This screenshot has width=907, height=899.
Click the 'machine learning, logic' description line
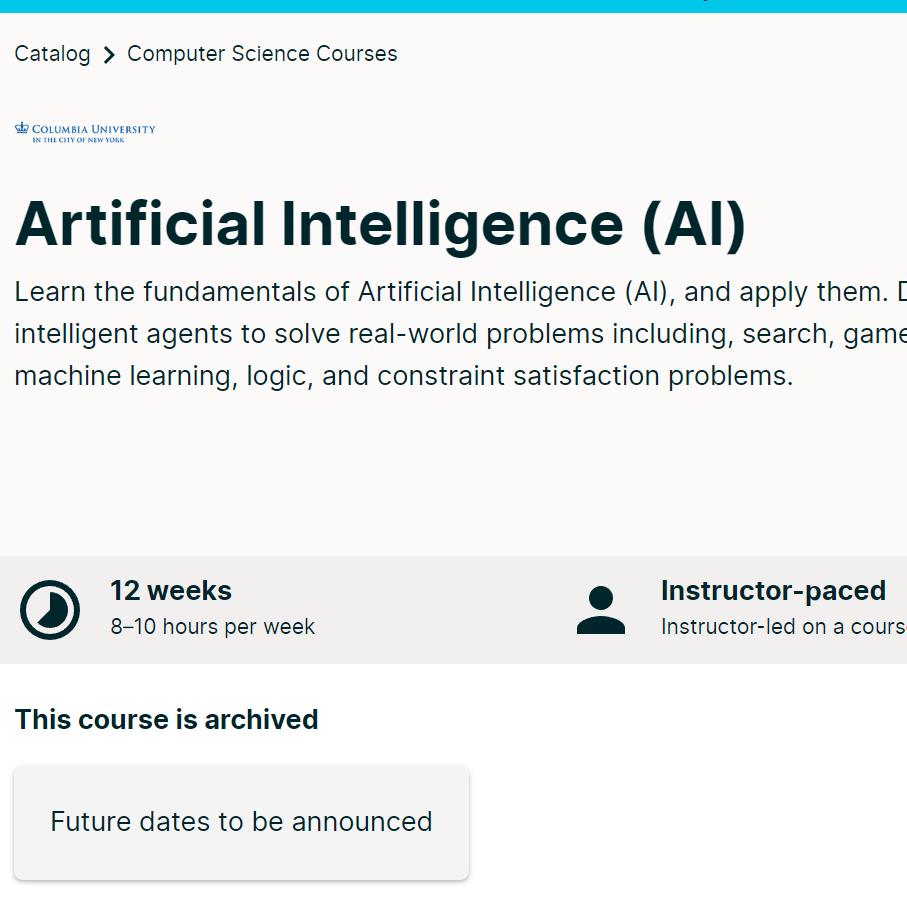tap(403, 376)
